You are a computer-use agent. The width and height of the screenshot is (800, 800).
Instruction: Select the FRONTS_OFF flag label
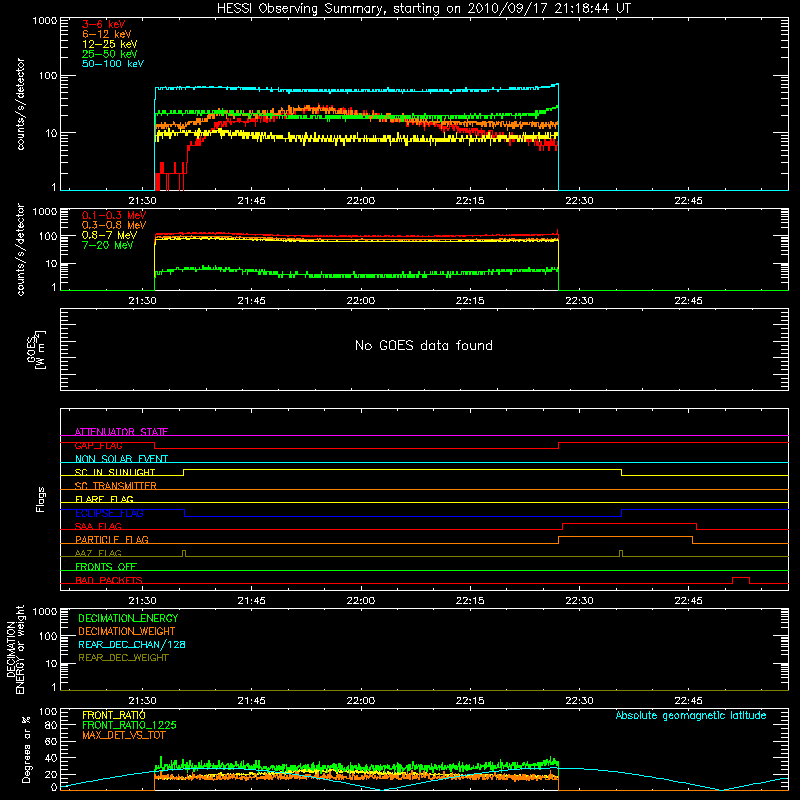(x=106, y=566)
